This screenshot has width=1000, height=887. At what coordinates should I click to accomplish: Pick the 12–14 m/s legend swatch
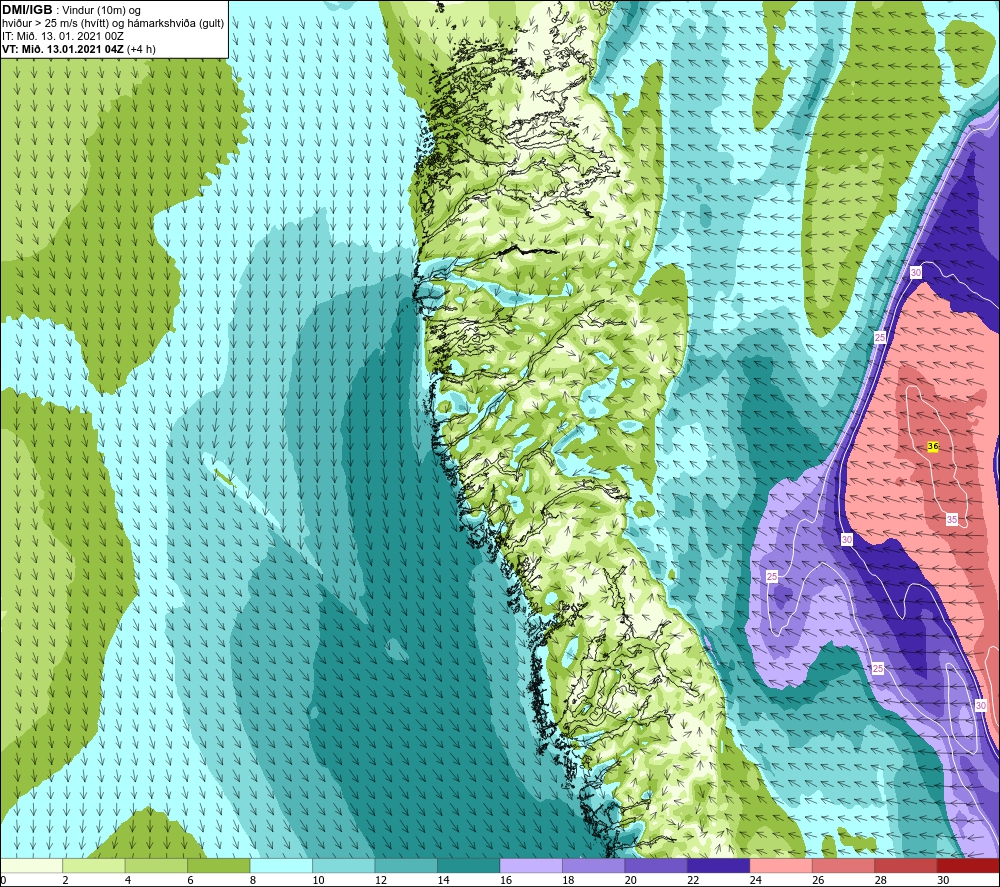click(406, 865)
